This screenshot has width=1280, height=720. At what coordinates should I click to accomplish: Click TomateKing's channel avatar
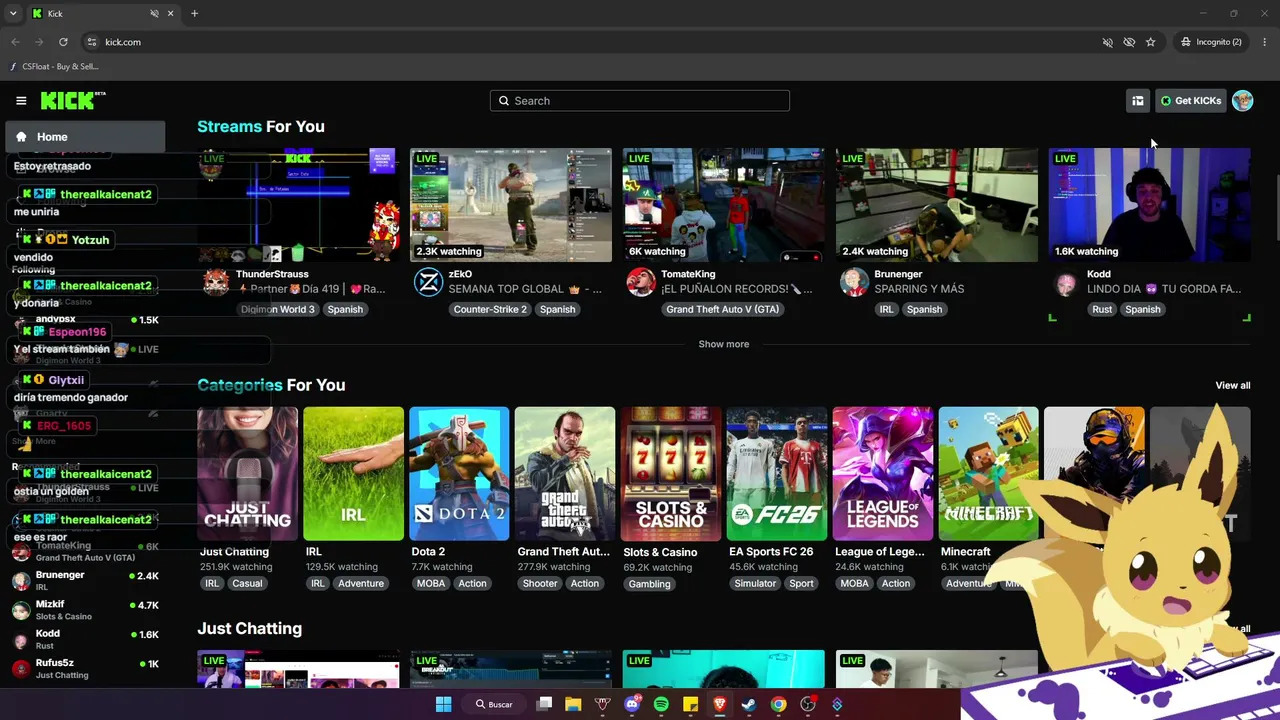click(x=641, y=282)
